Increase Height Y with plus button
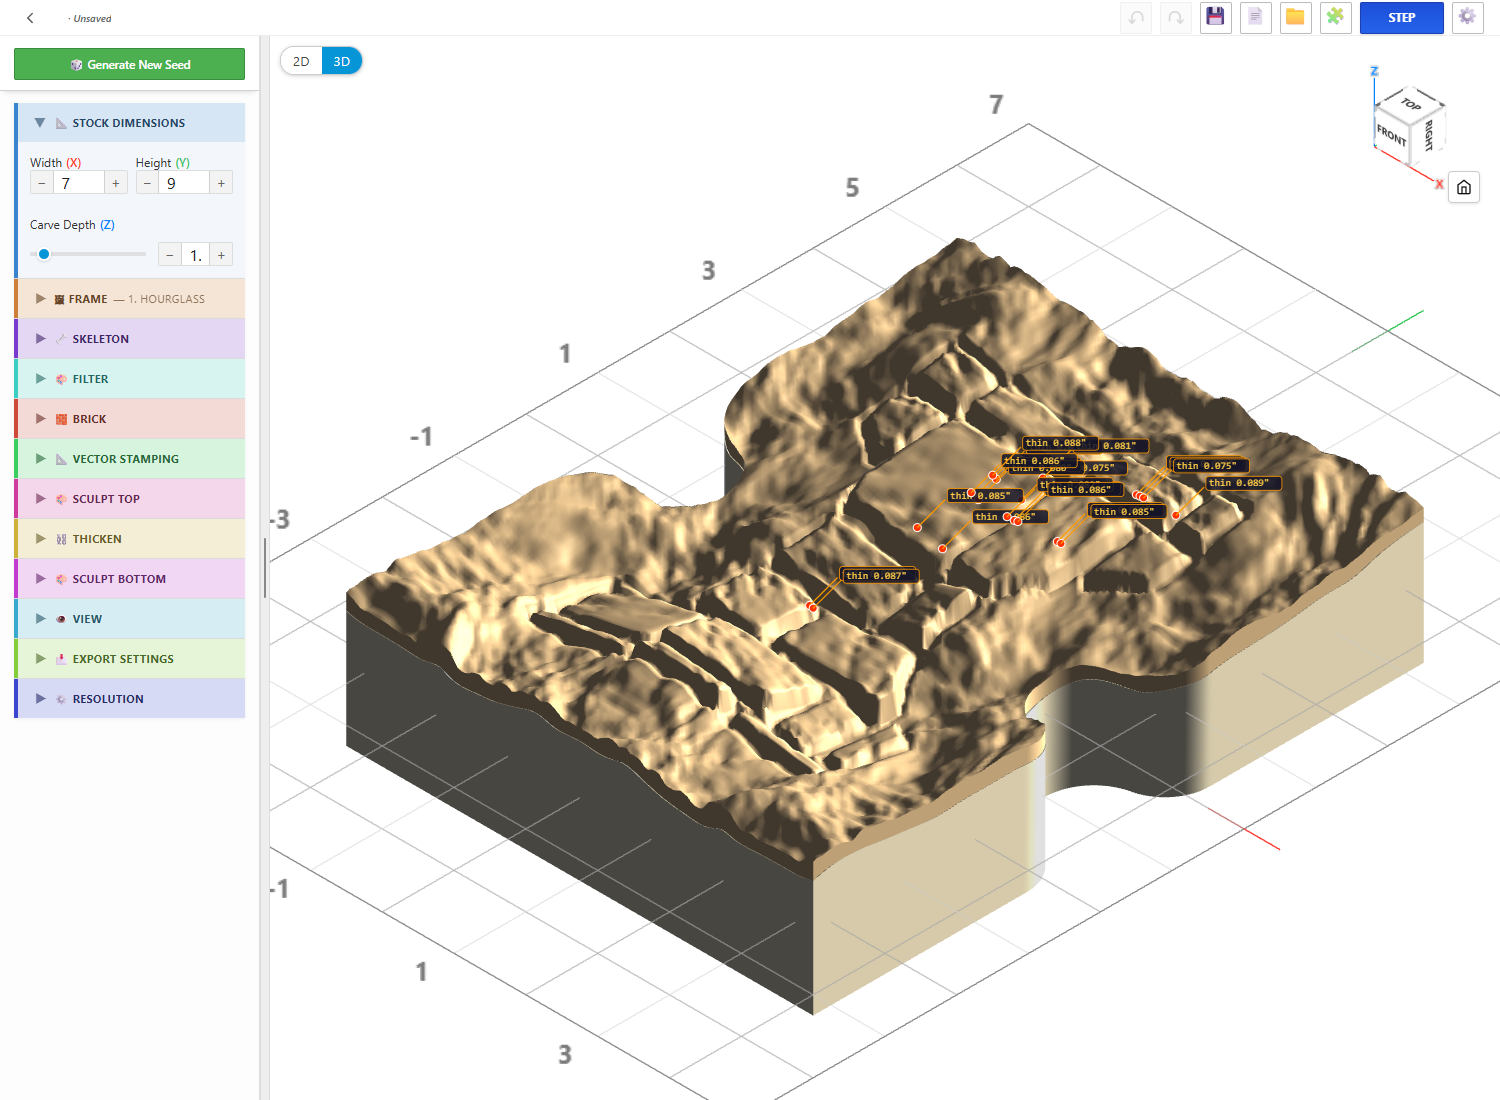The image size is (1500, 1100). (221, 183)
